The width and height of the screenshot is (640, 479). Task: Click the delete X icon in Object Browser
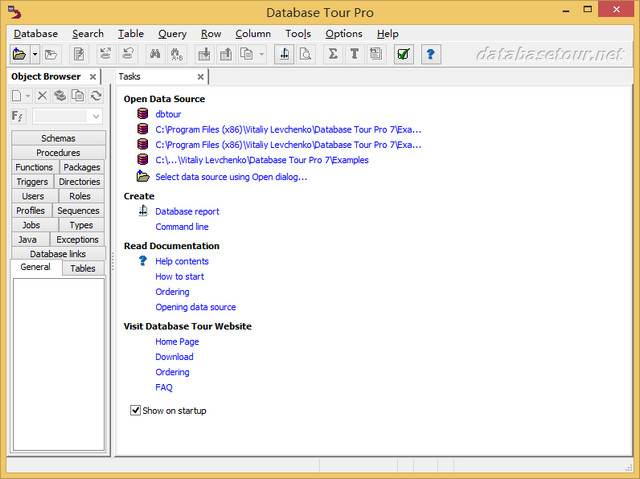point(42,96)
